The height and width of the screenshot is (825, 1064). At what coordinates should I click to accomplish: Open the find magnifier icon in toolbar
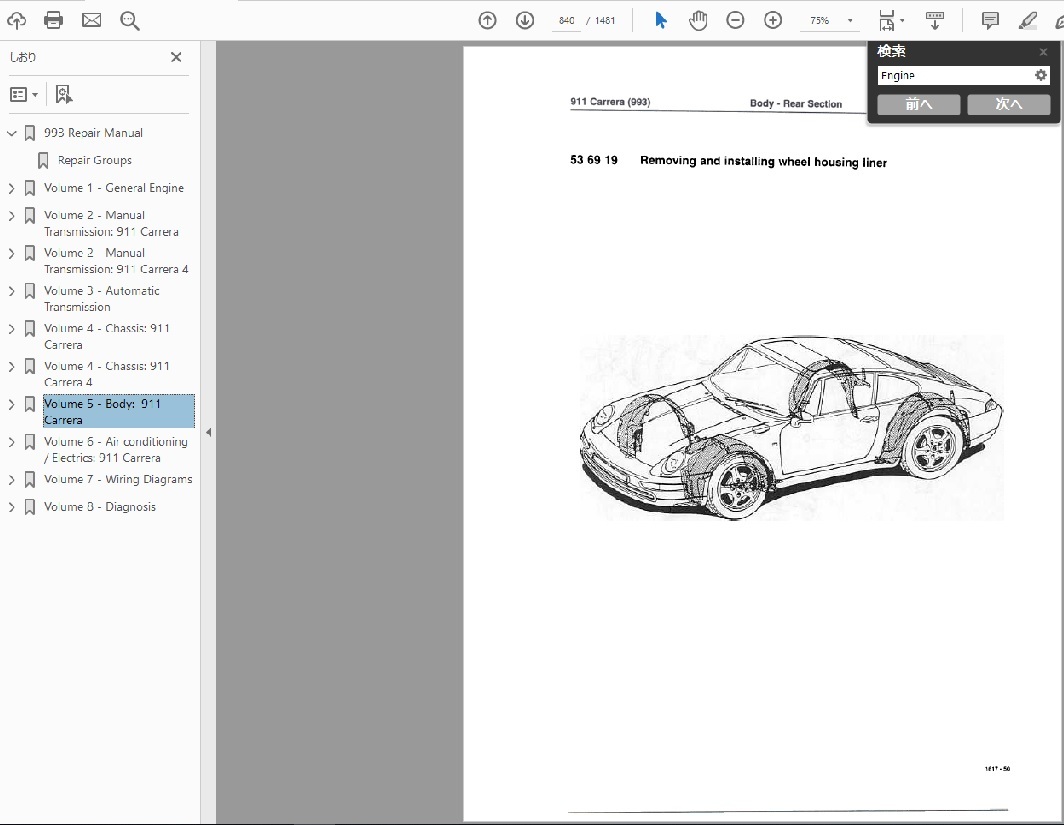pos(130,21)
